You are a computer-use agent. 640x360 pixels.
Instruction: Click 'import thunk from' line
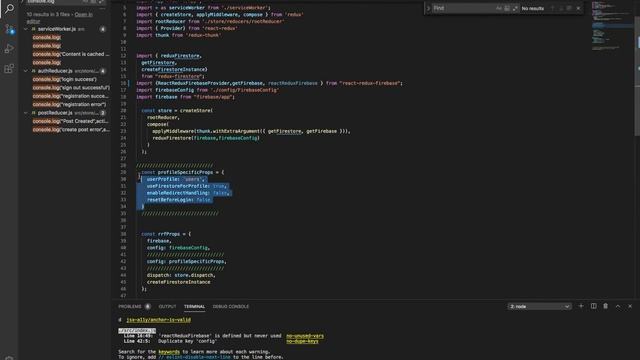178,35
